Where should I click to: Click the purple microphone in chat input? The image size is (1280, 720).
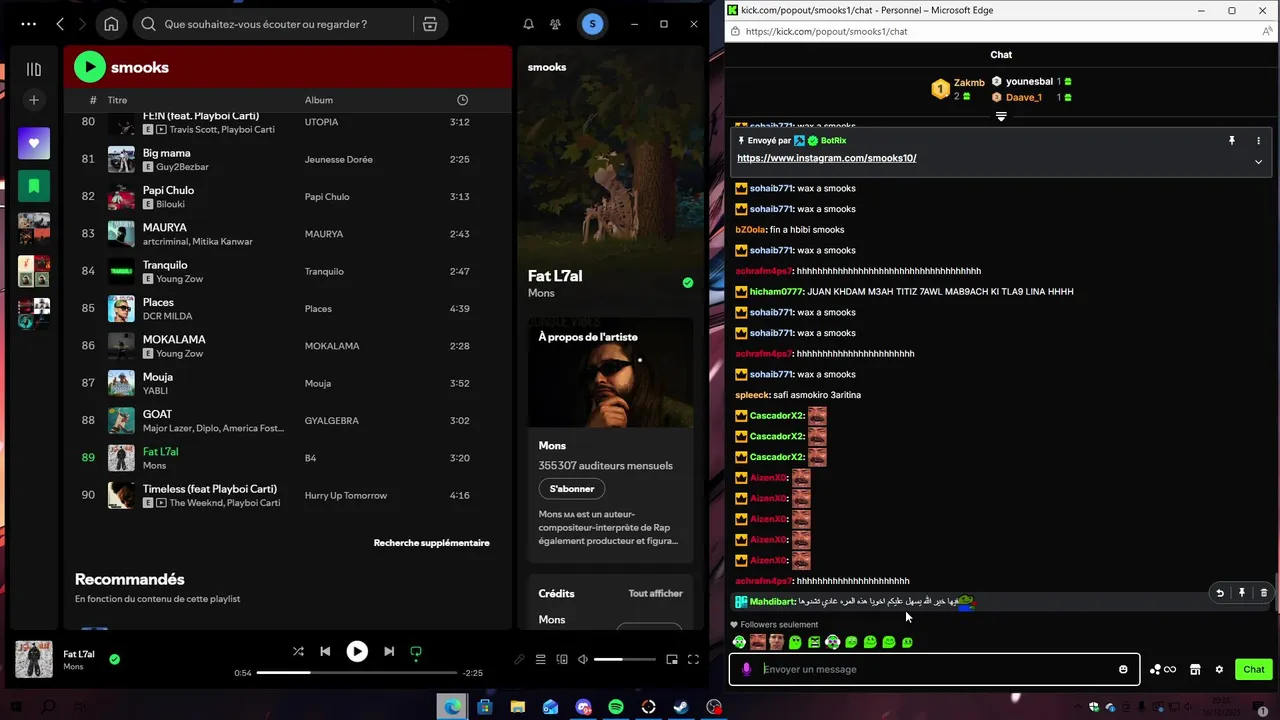point(746,669)
